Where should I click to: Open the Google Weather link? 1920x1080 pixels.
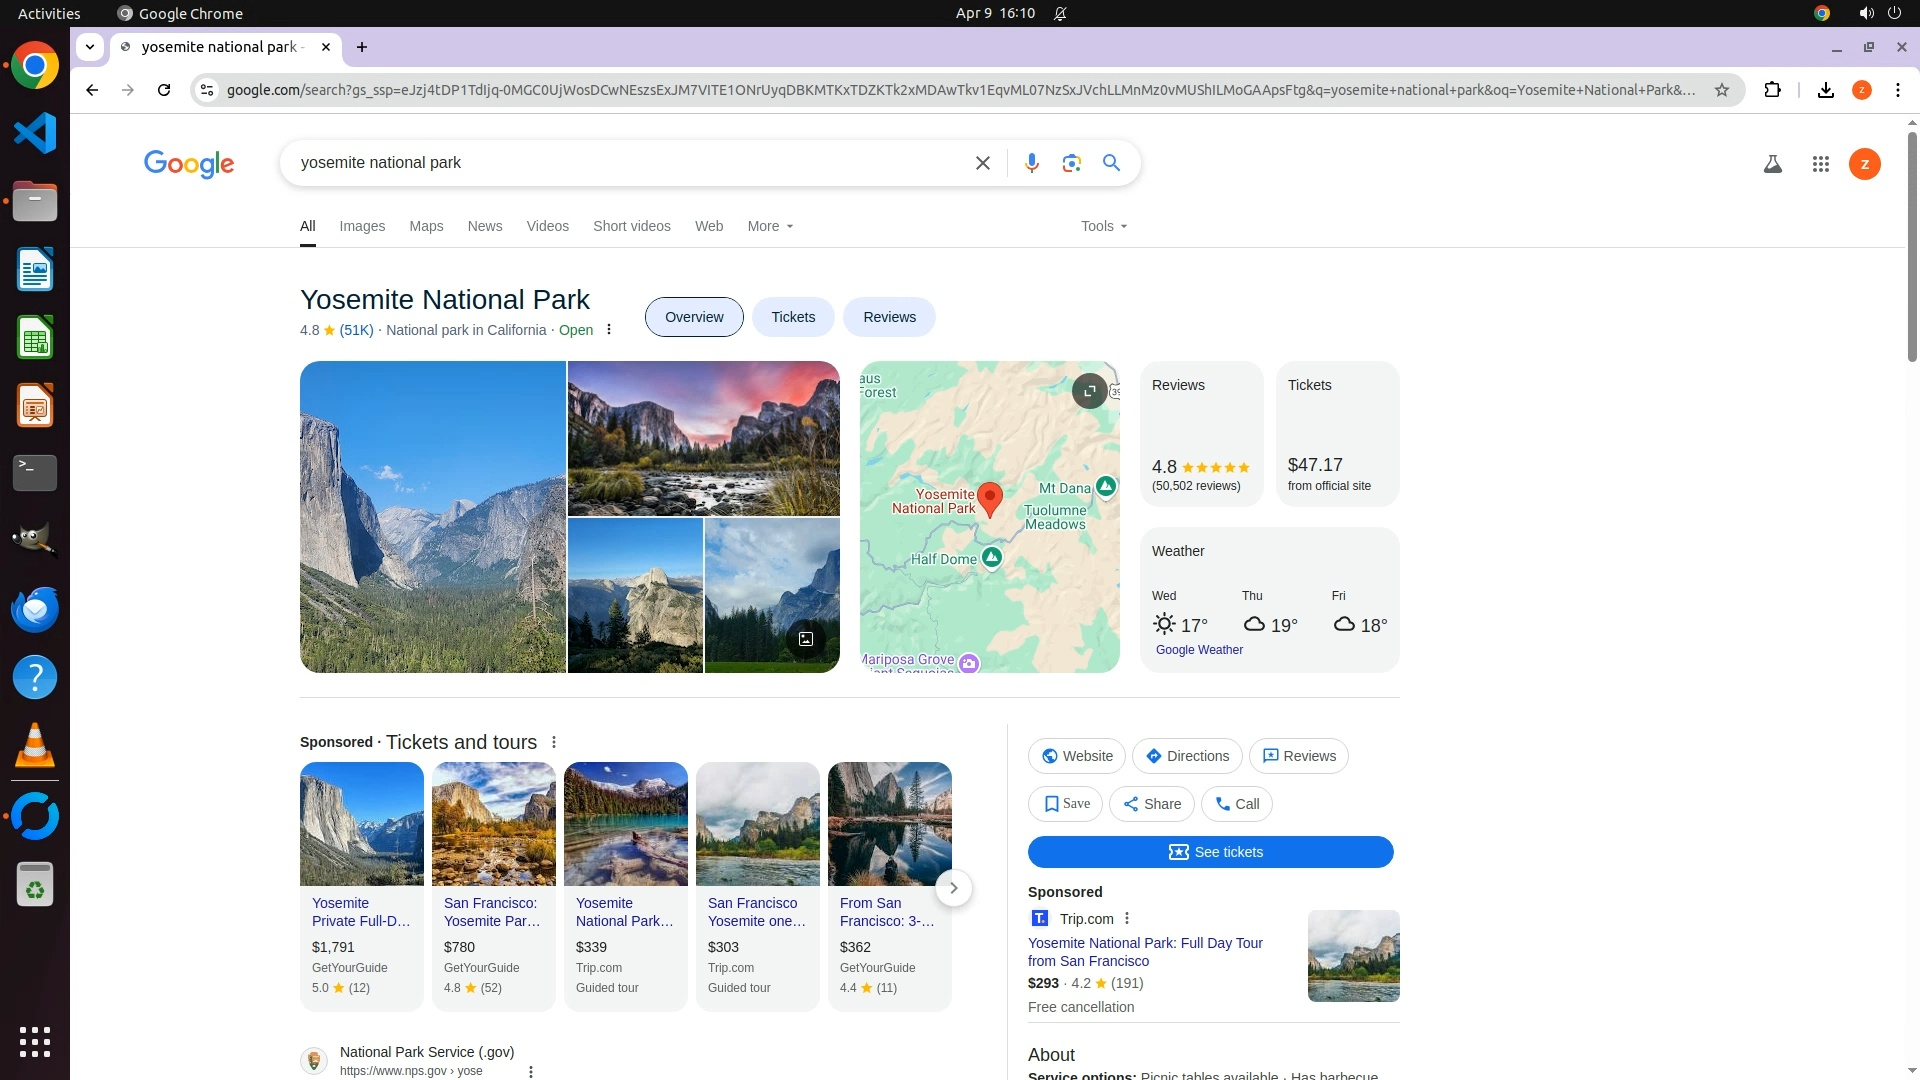coord(1199,650)
